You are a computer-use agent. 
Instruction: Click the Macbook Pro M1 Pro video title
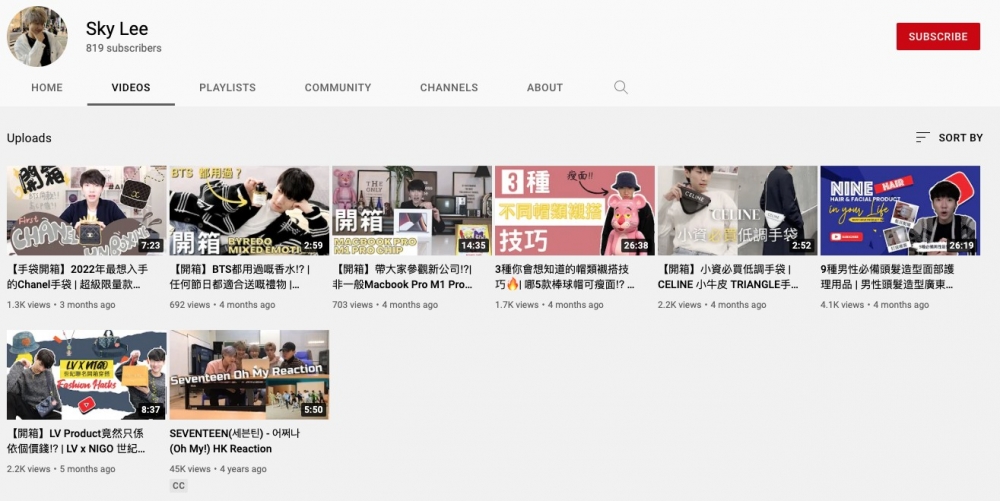tap(402, 277)
